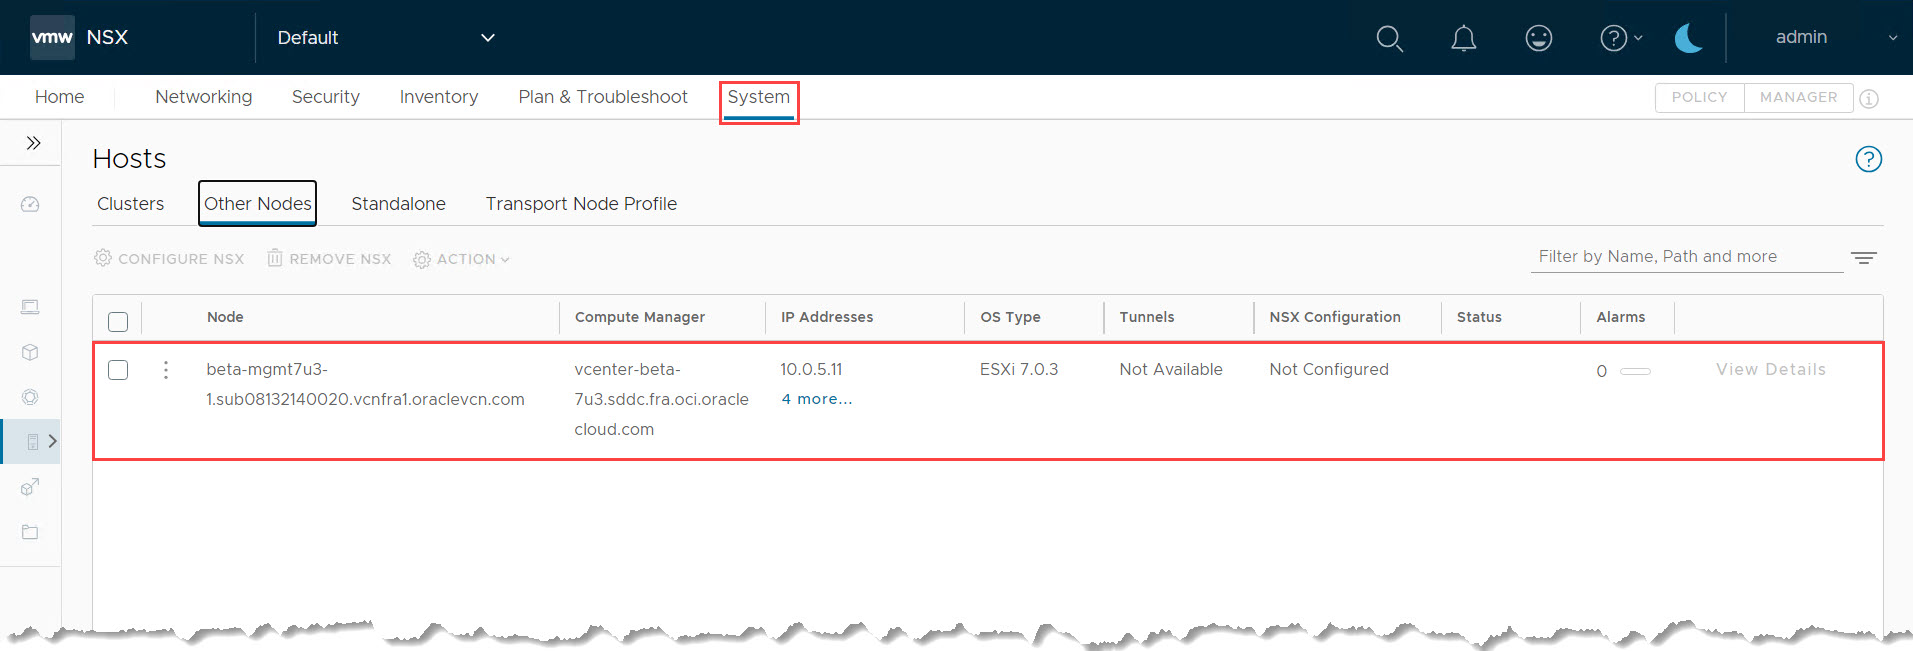This screenshot has width=1913, height=651.
Task: Click the laptop-shaped appliances sidebar icon
Action: coord(30,307)
